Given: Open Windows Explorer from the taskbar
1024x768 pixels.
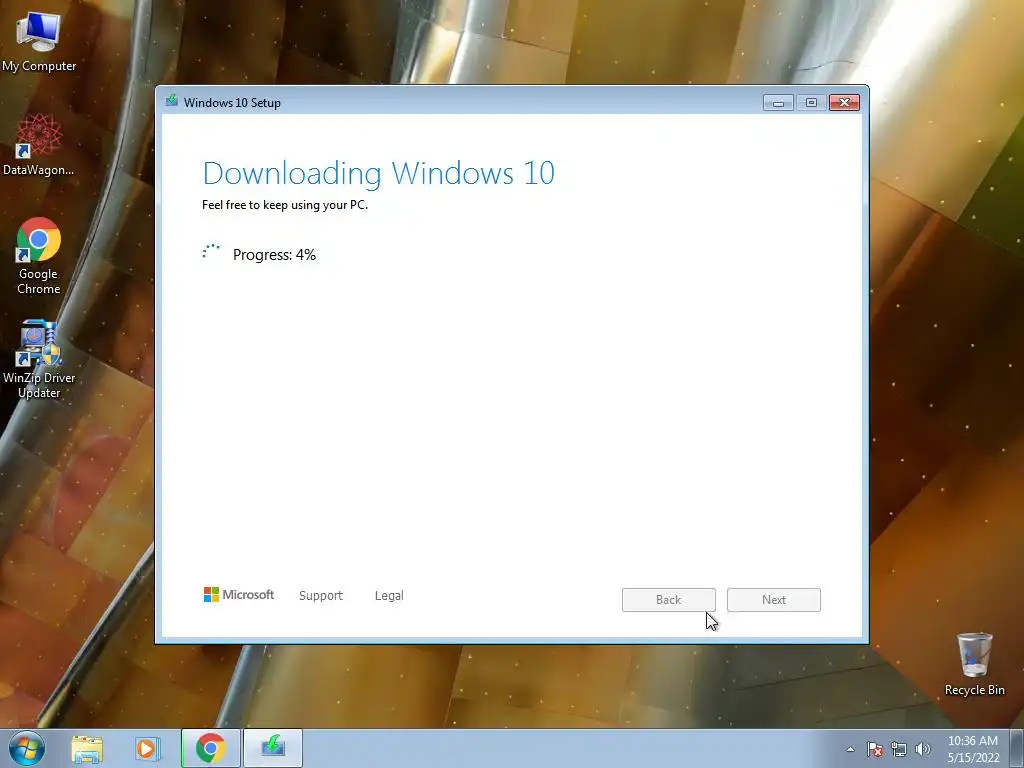Looking at the screenshot, I should pyautogui.click(x=88, y=748).
